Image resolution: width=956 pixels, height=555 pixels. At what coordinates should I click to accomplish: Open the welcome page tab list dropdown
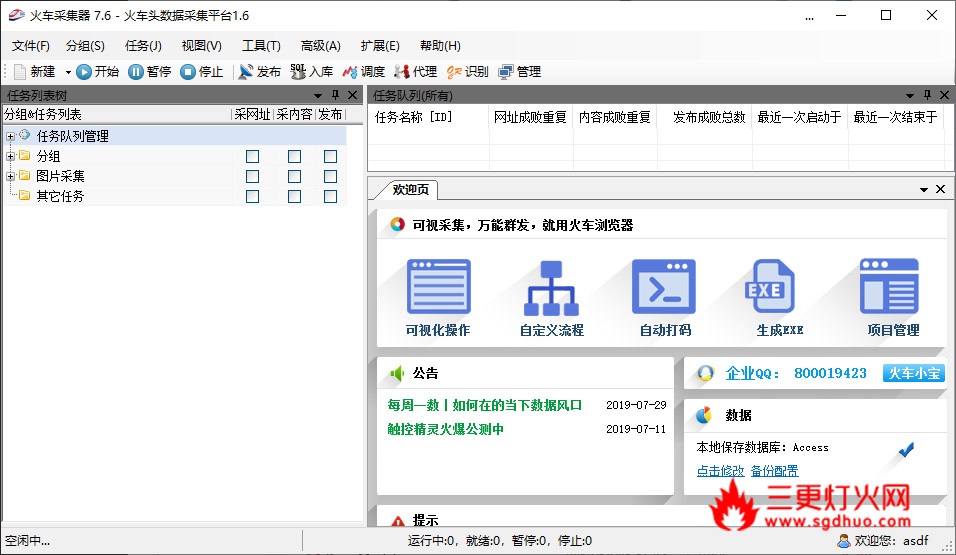(924, 190)
